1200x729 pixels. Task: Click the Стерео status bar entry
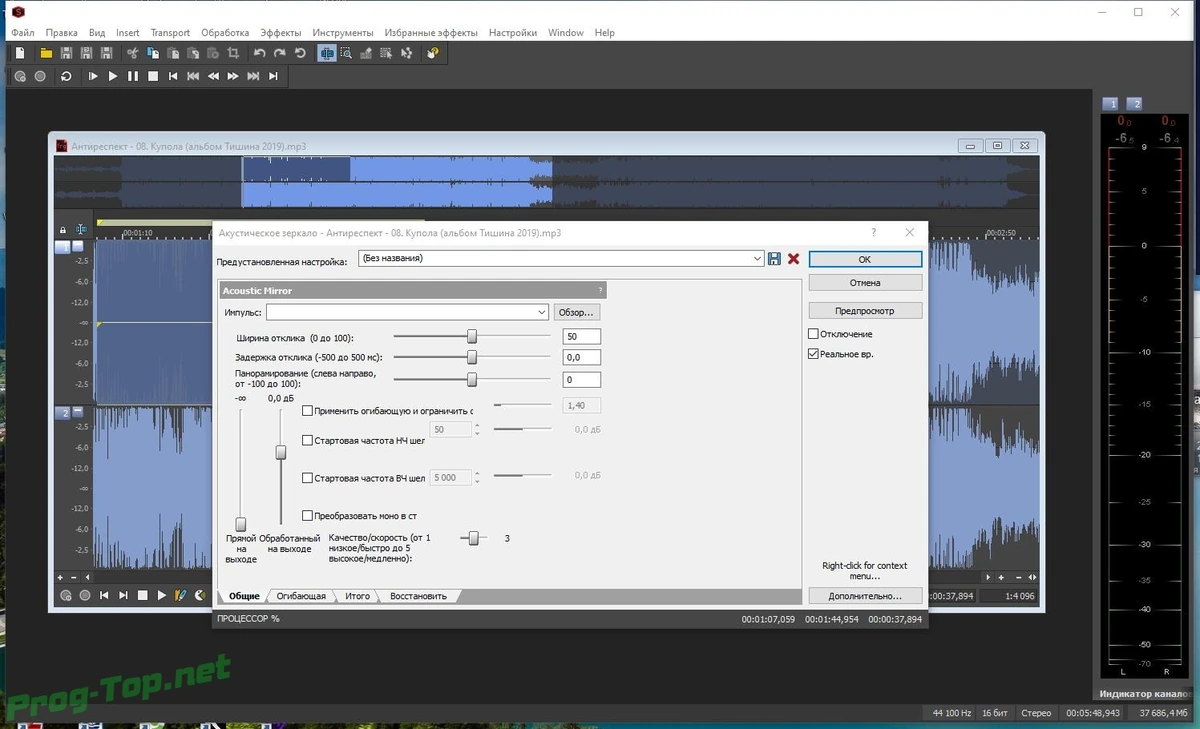click(x=1037, y=713)
